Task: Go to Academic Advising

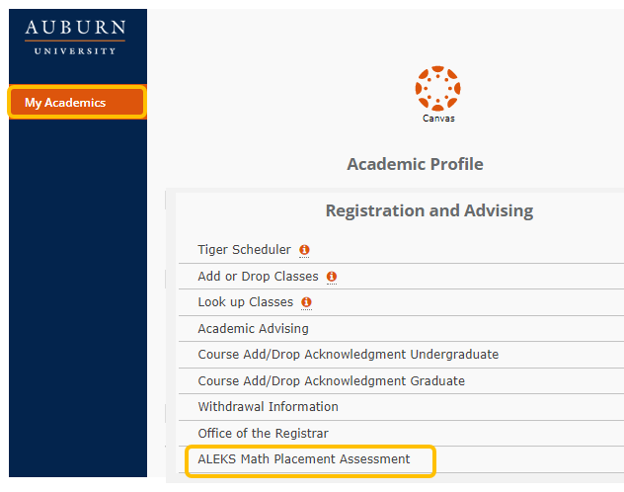Action: 253,328
